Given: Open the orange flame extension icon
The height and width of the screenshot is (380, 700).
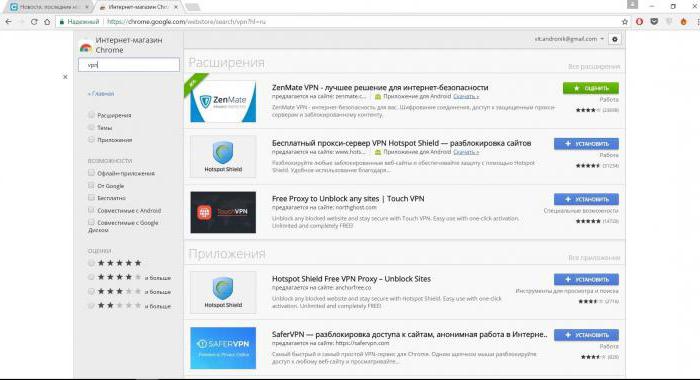Looking at the screenshot, I should pos(683,21).
